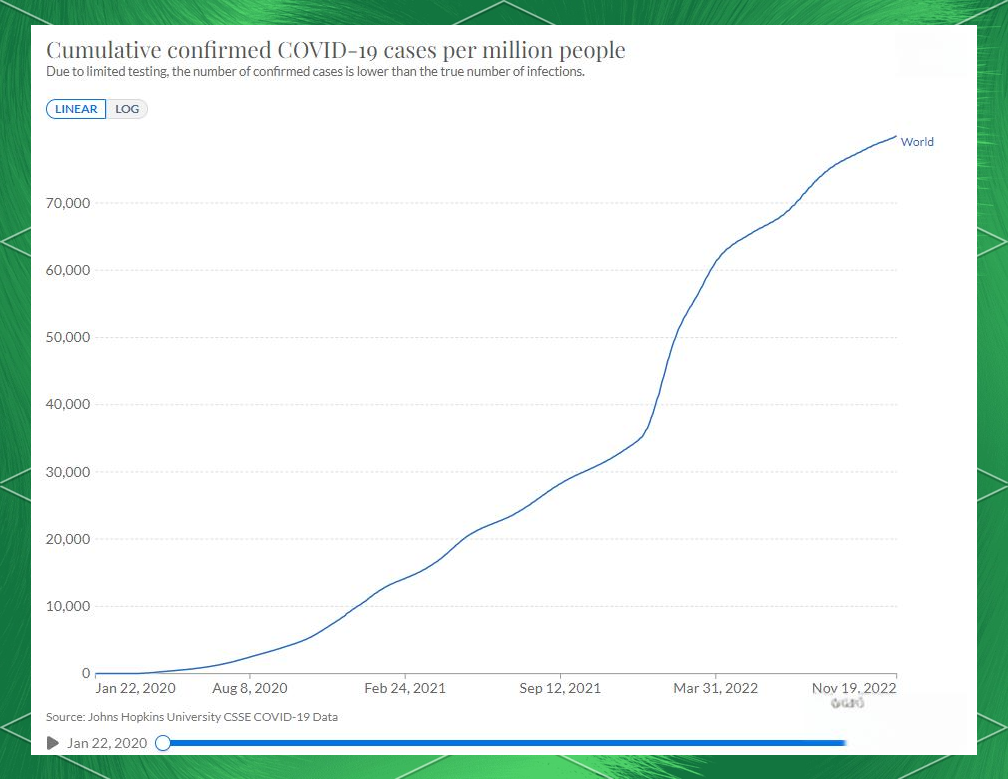Click the Jan 22, 2020 x-axis tick label
Viewport: 1008px width, 779px height.
click(x=135, y=688)
